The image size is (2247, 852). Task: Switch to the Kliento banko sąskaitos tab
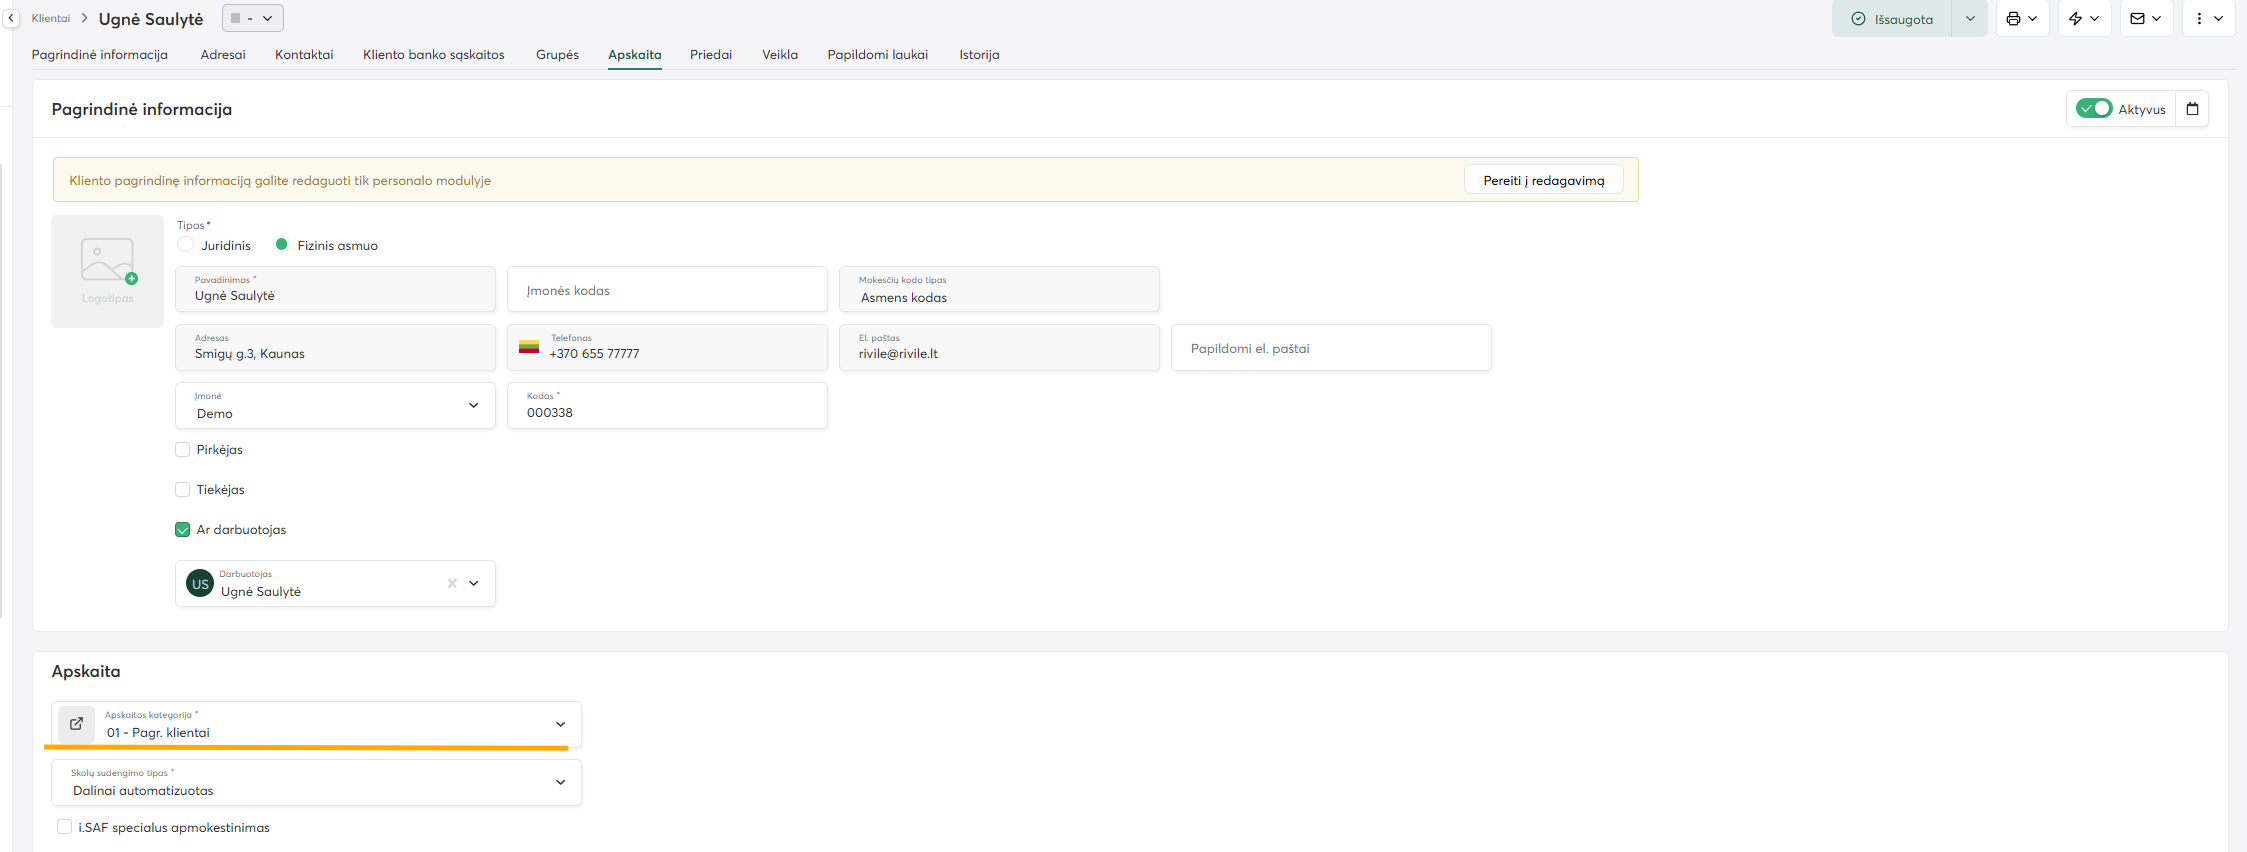pyautogui.click(x=433, y=55)
